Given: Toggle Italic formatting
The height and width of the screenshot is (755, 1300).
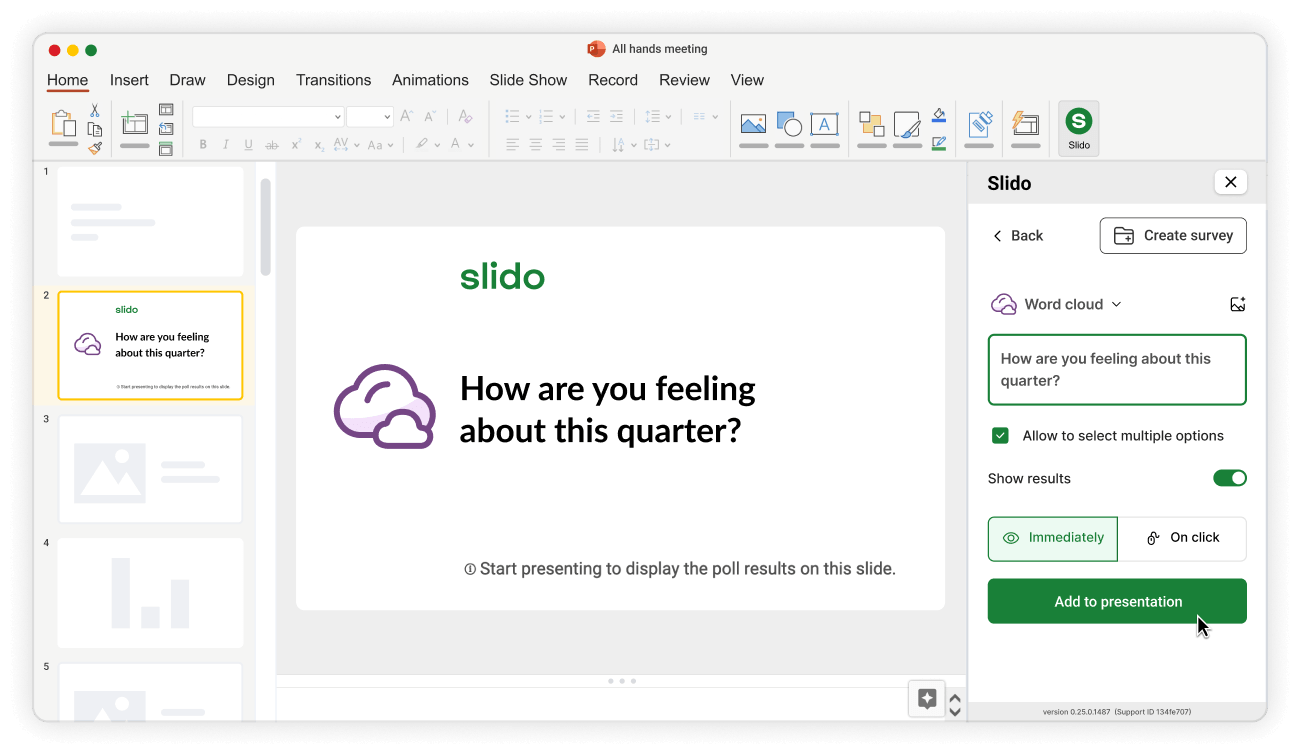Looking at the screenshot, I should point(226,145).
